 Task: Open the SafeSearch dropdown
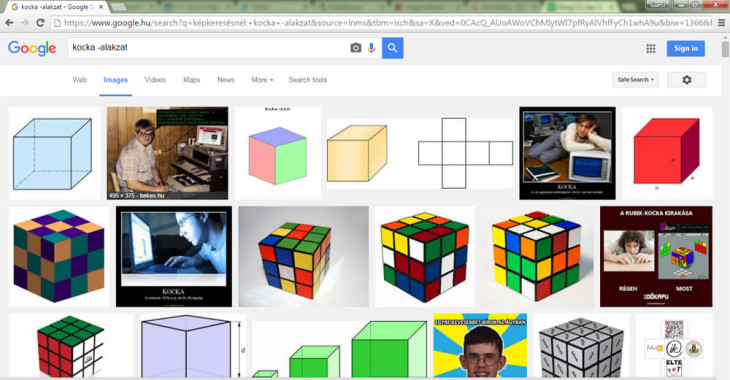[x=635, y=80]
